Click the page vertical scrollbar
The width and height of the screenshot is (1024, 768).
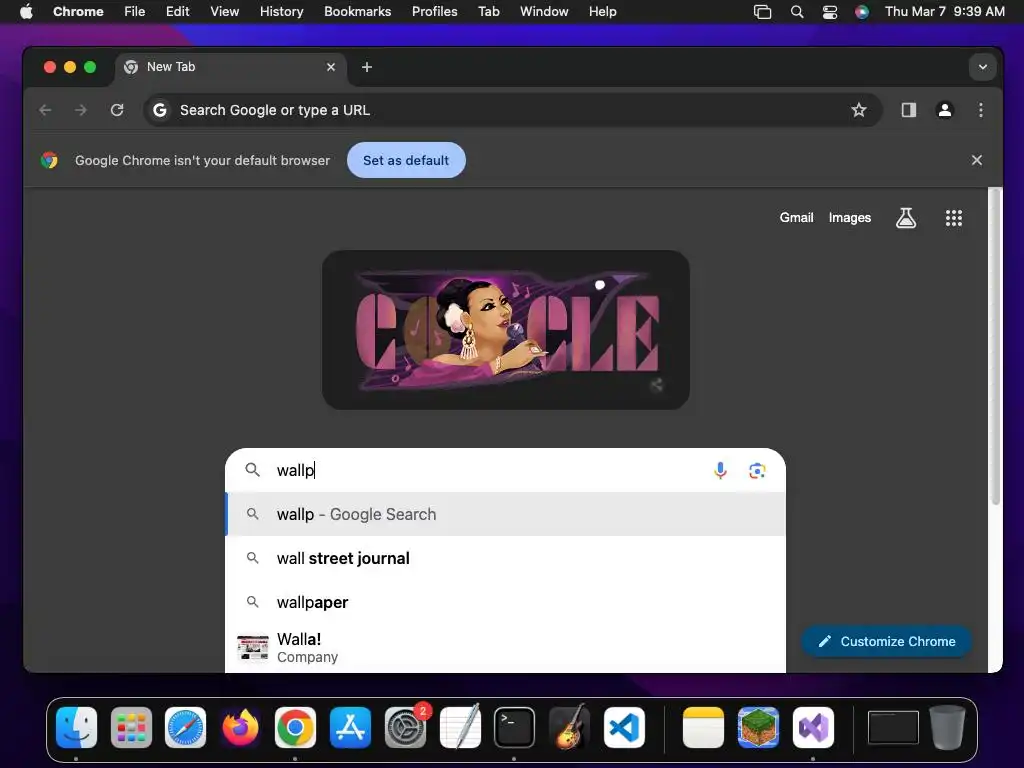coord(995,346)
